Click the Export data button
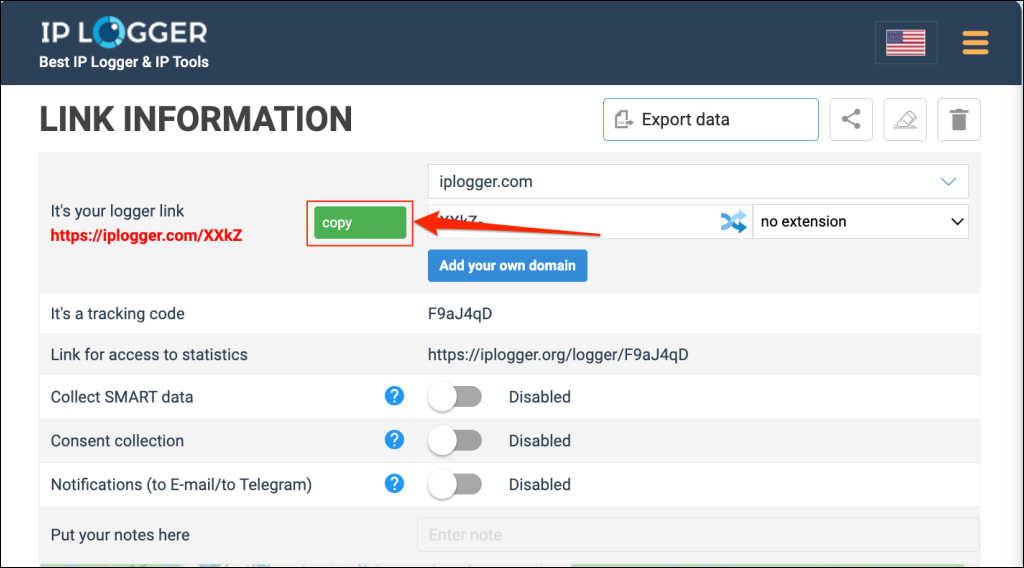 click(x=710, y=120)
